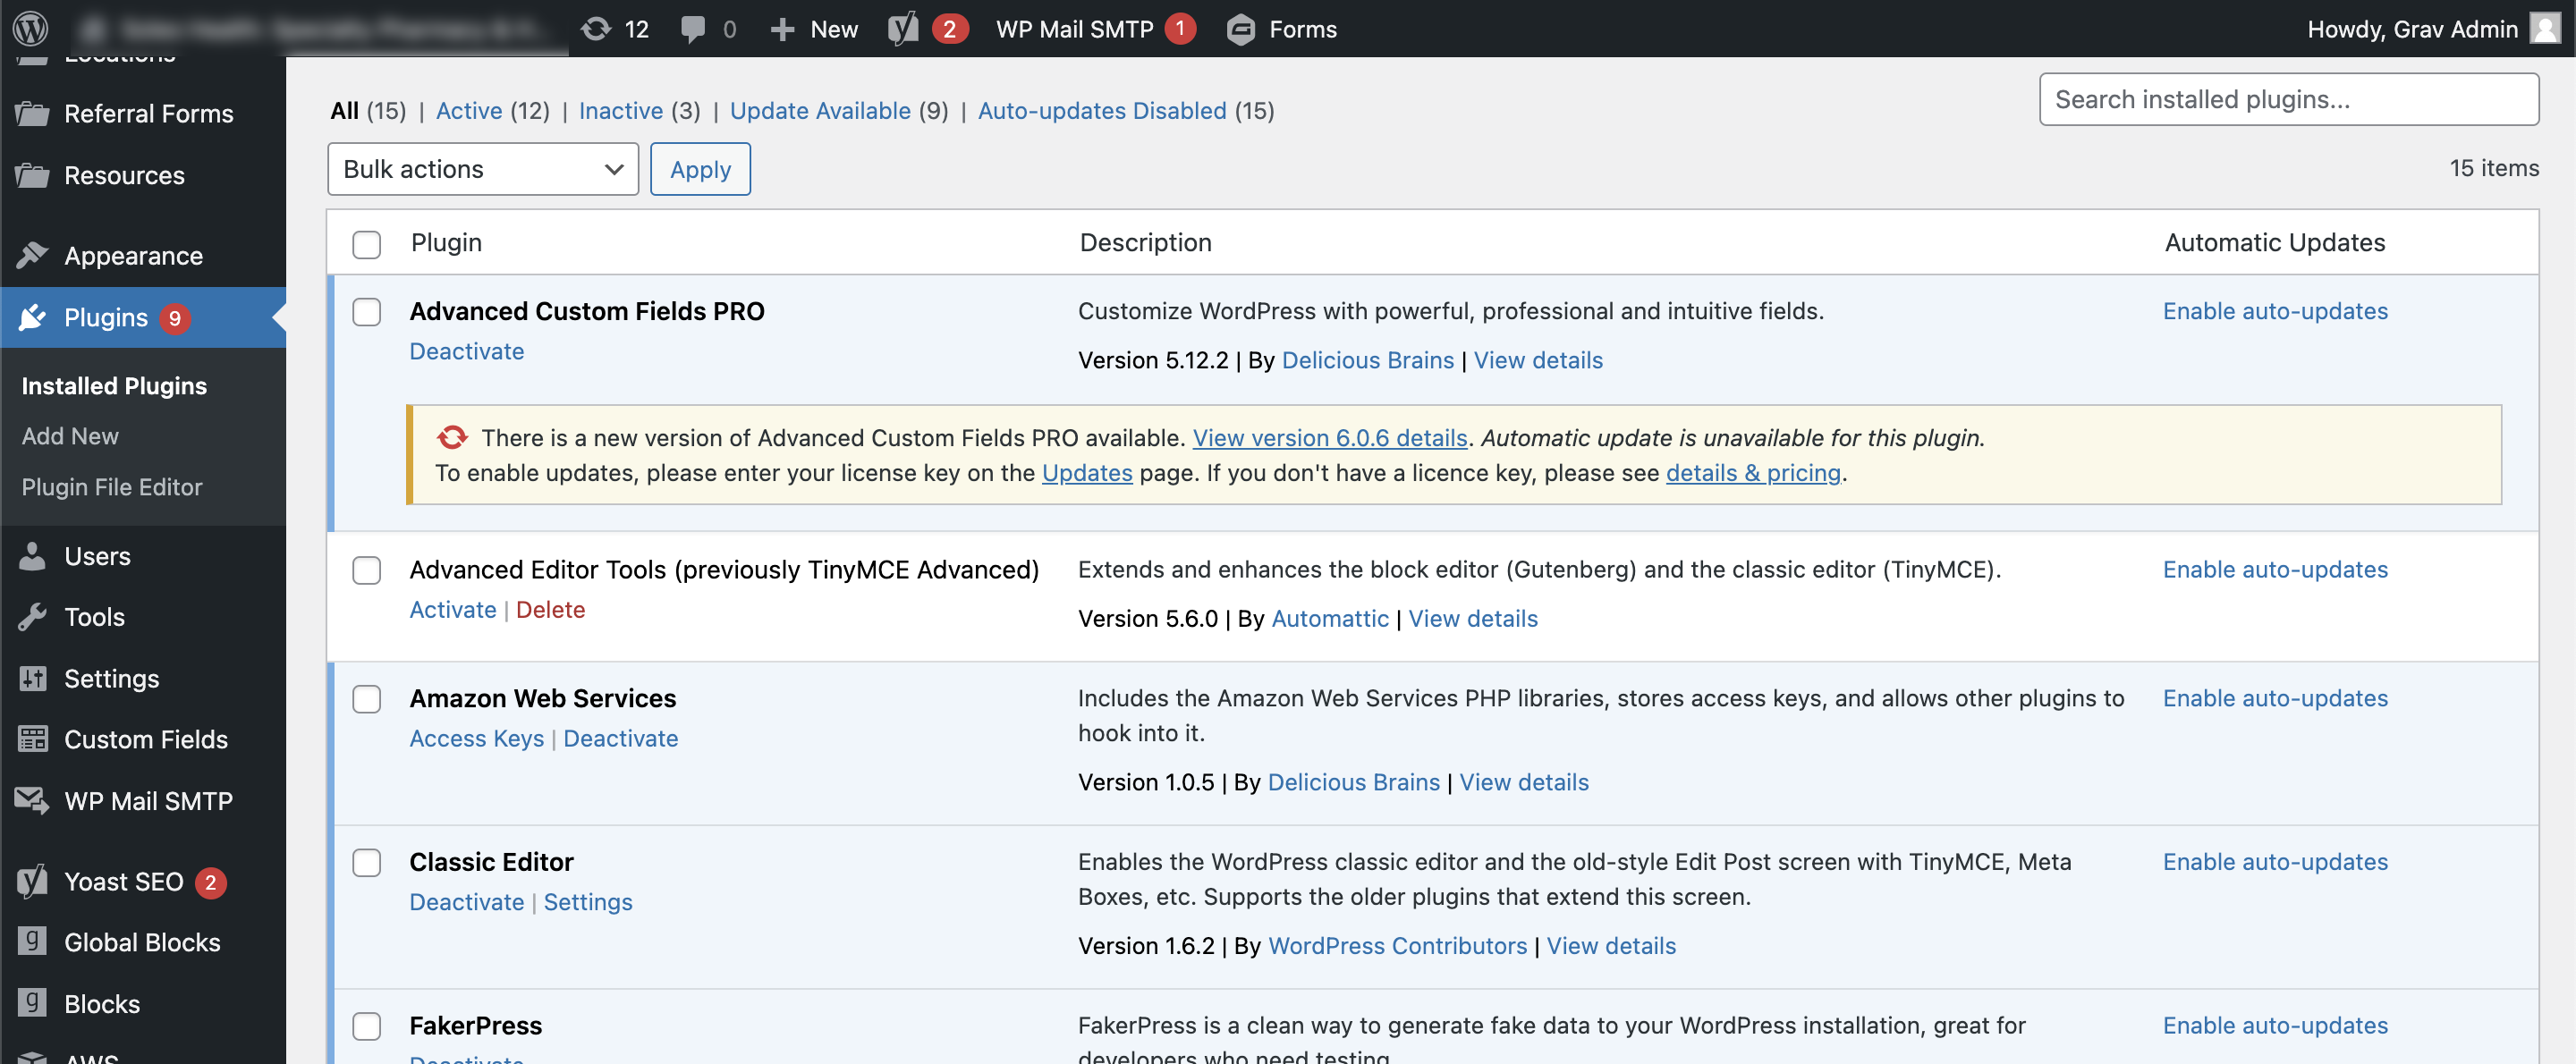Click the Appearance paintbrush icon
The height and width of the screenshot is (1064, 2576).
point(32,256)
